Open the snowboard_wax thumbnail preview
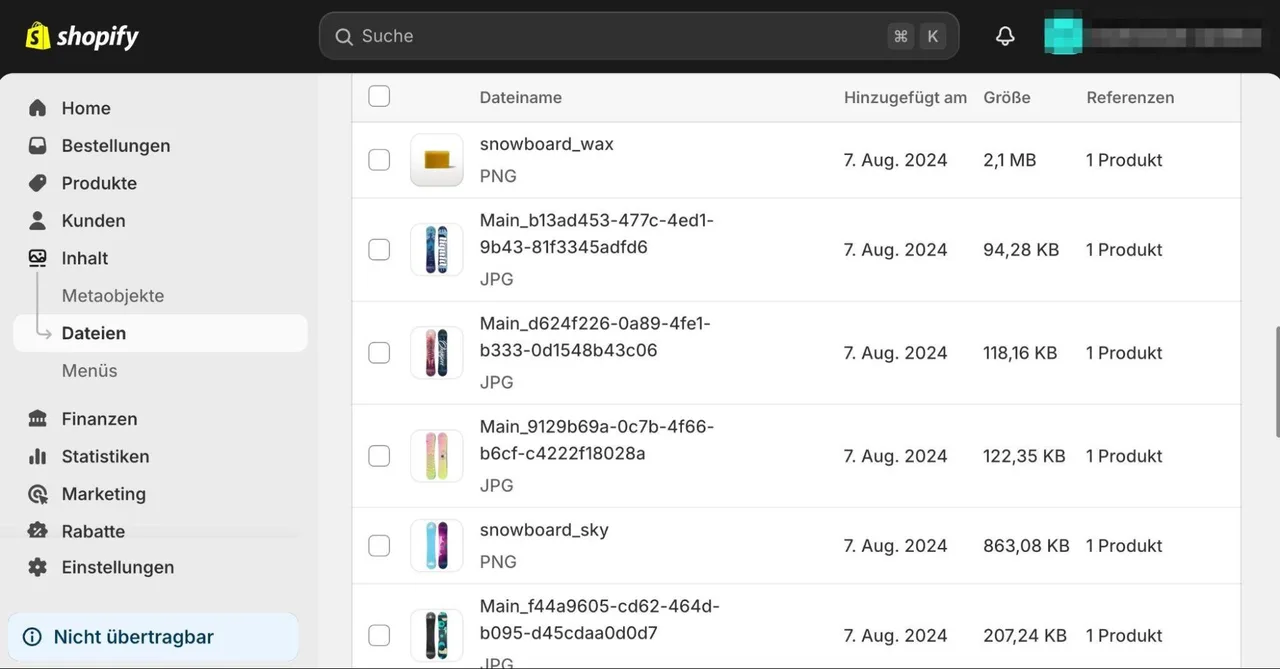1280x669 pixels. click(x=437, y=160)
